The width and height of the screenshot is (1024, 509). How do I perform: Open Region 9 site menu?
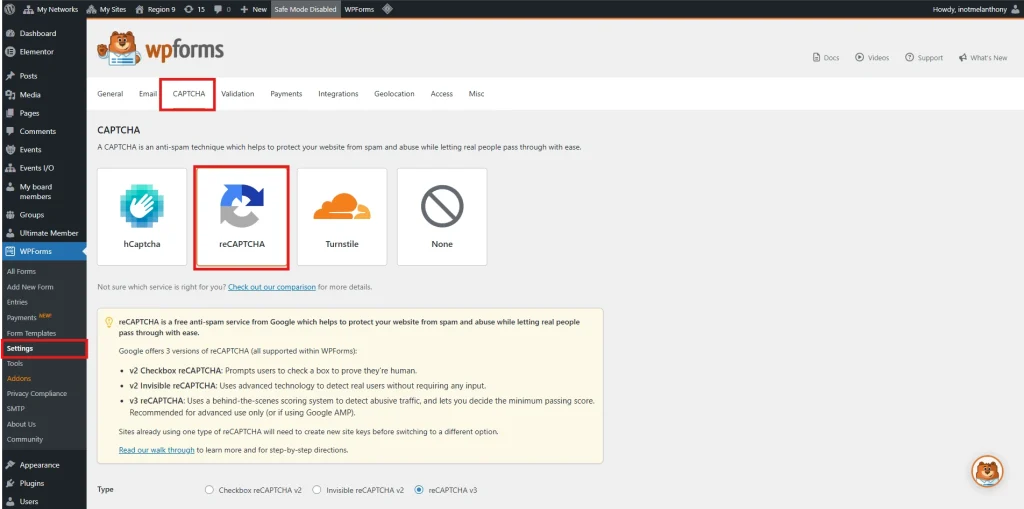click(x=155, y=9)
